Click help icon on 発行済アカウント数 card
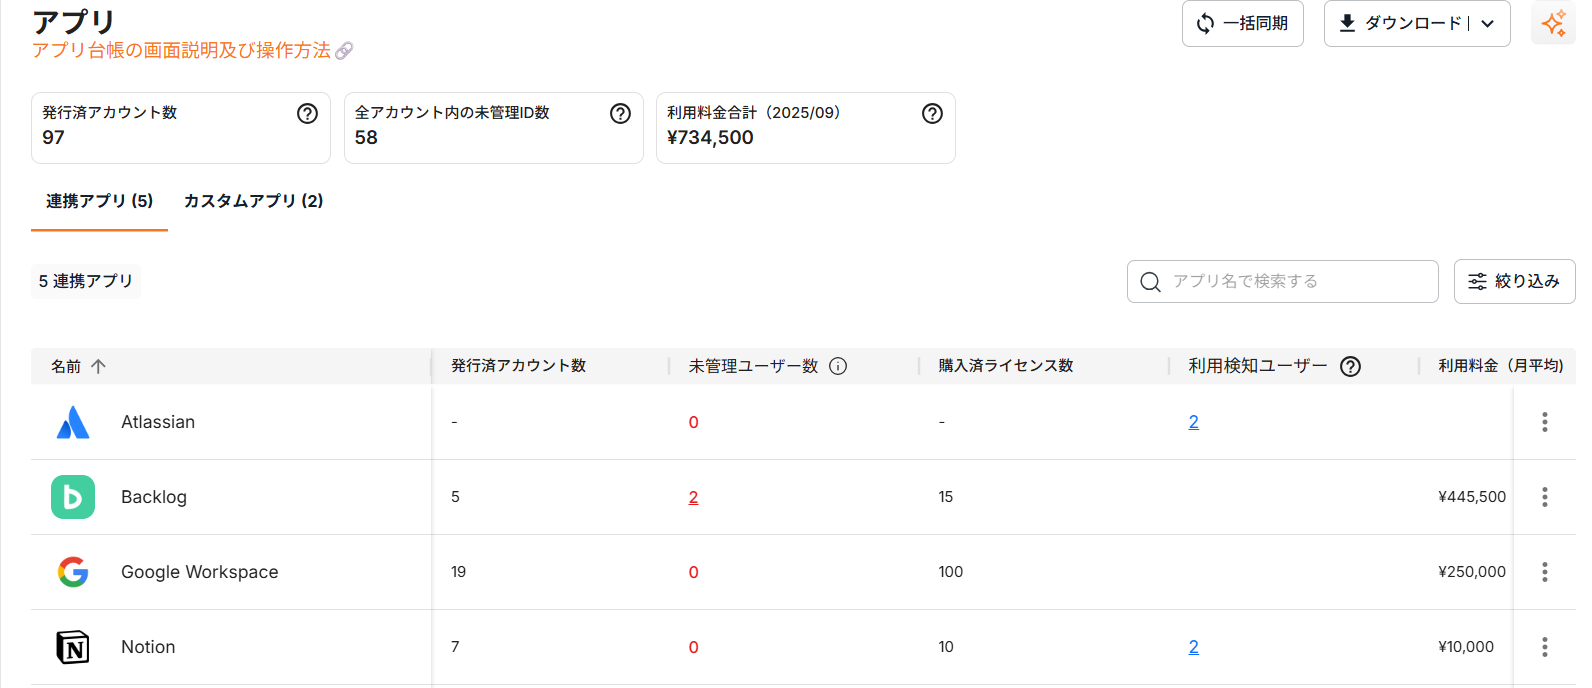The image size is (1592, 688). point(307,114)
